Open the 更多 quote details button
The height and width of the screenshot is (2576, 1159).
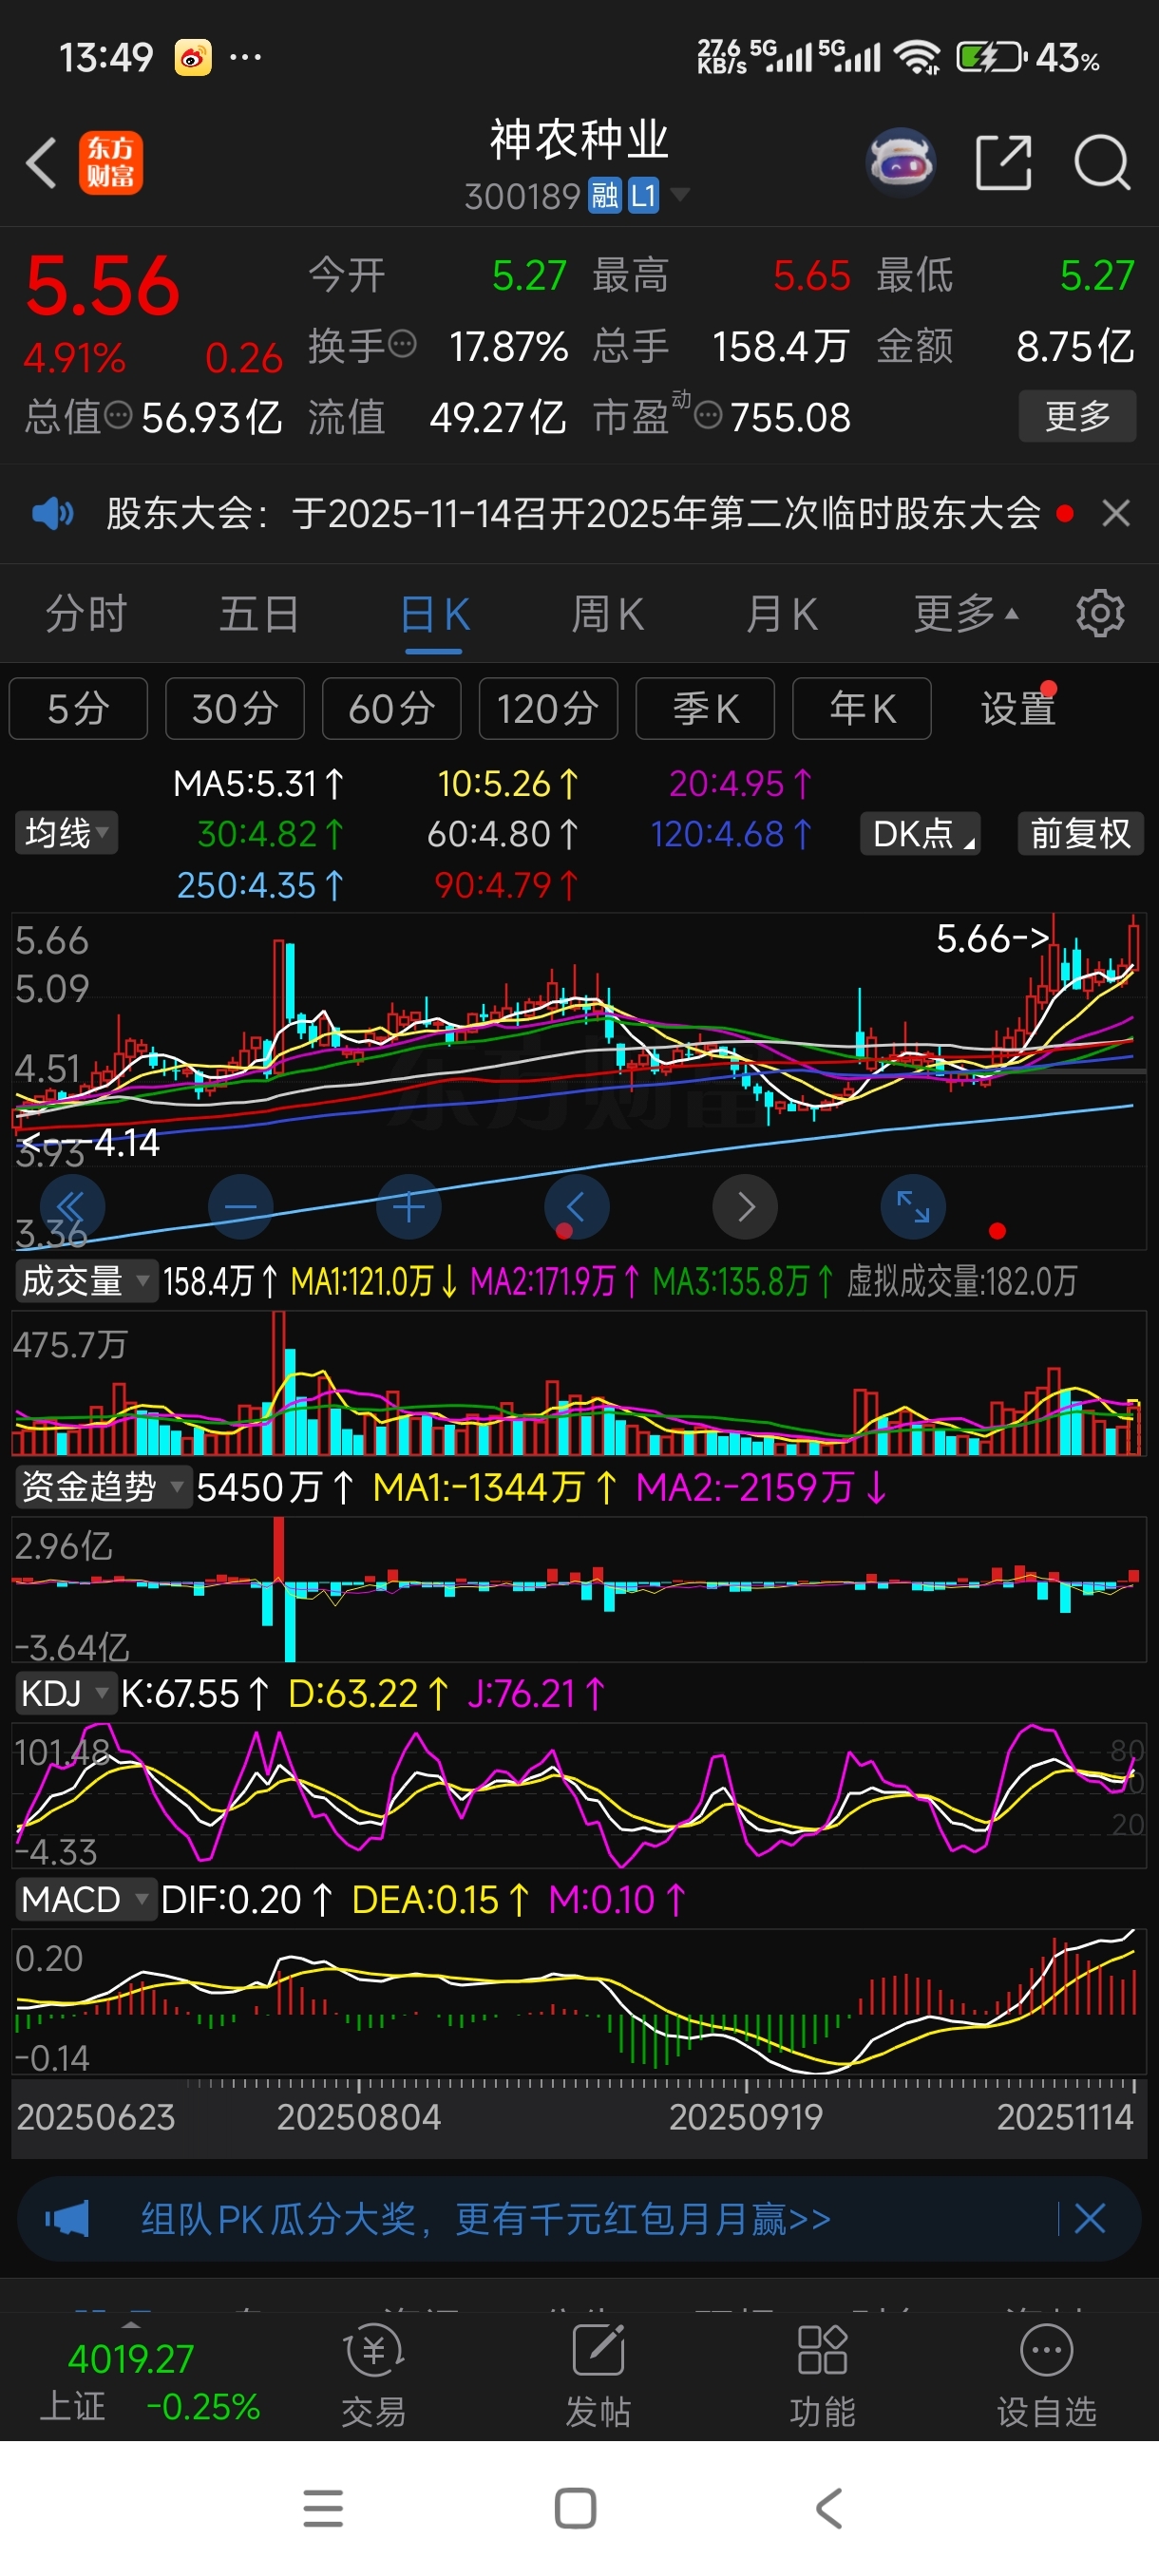(x=1077, y=416)
